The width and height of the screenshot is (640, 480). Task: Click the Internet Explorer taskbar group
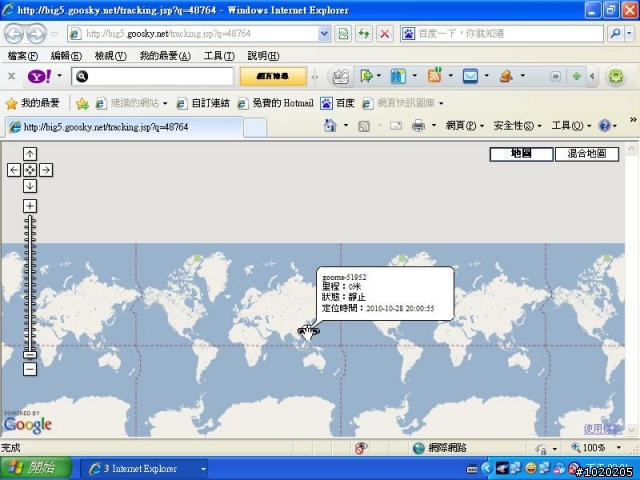[144, 469]
